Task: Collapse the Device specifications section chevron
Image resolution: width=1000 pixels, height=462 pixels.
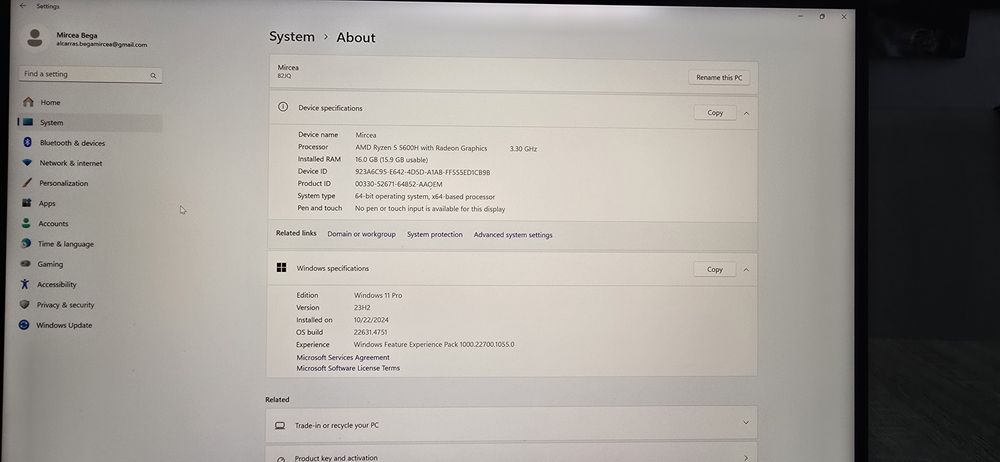Action: (746, 114)
